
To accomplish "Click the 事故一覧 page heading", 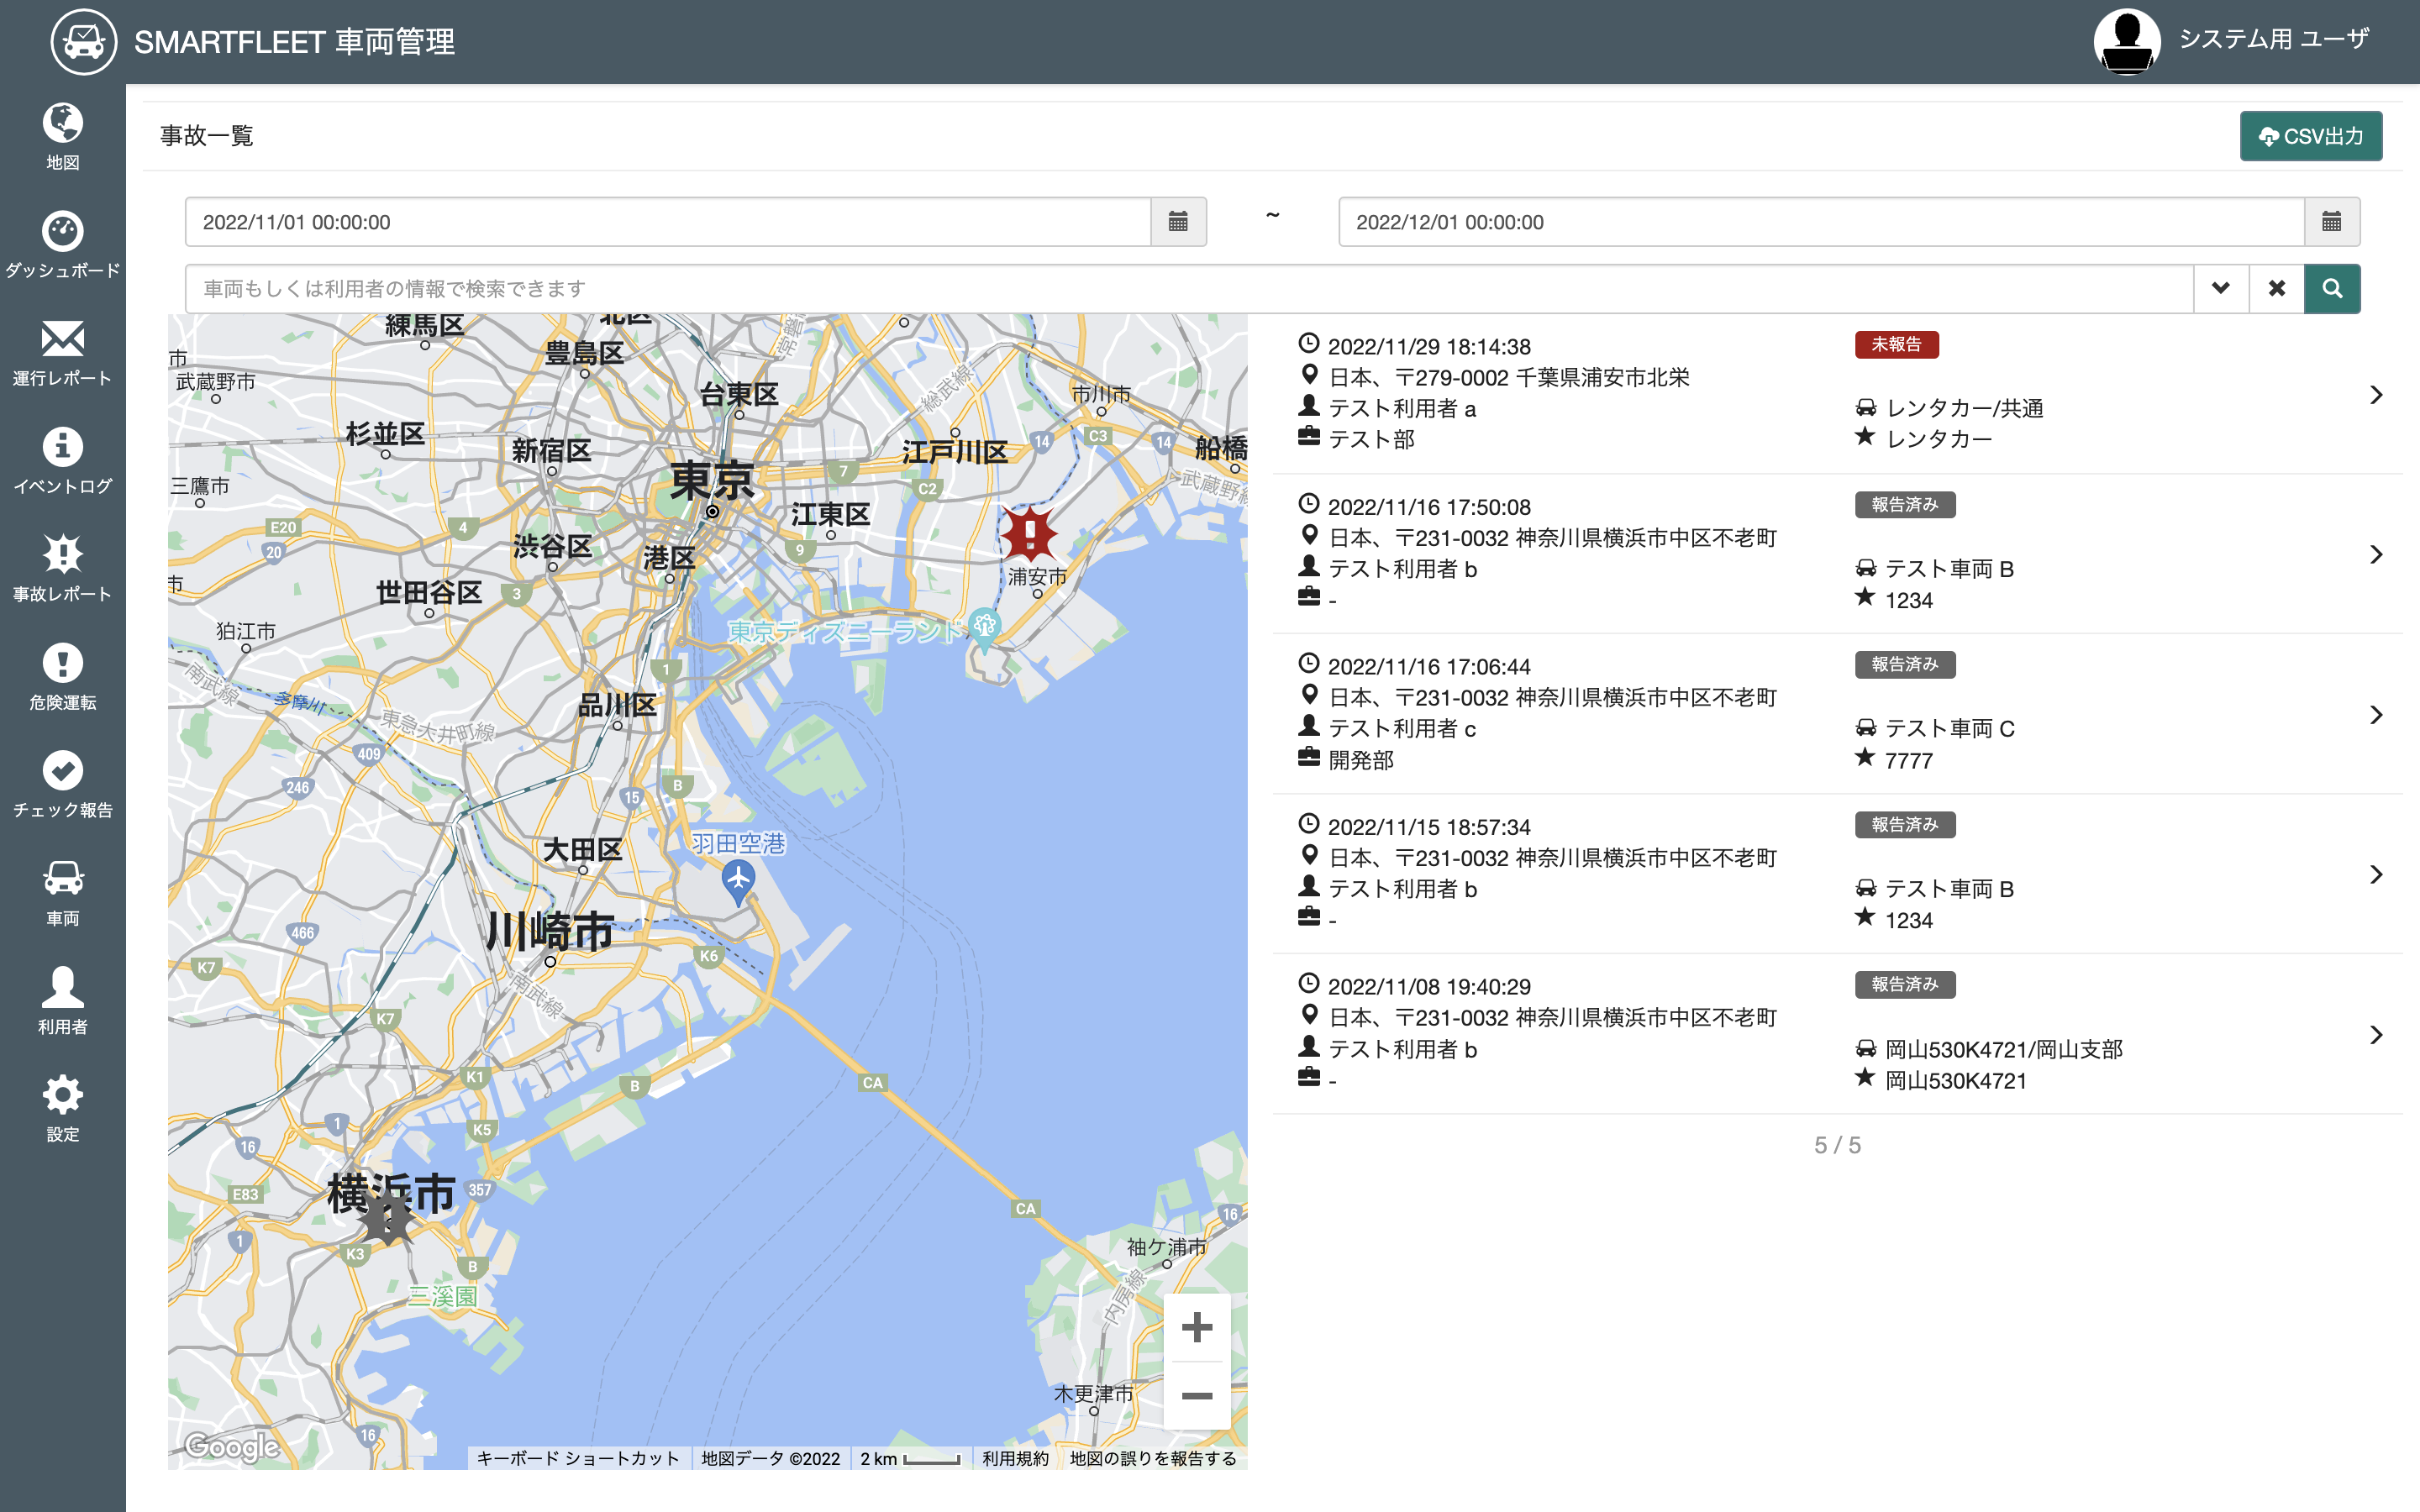I will (206, 135).
